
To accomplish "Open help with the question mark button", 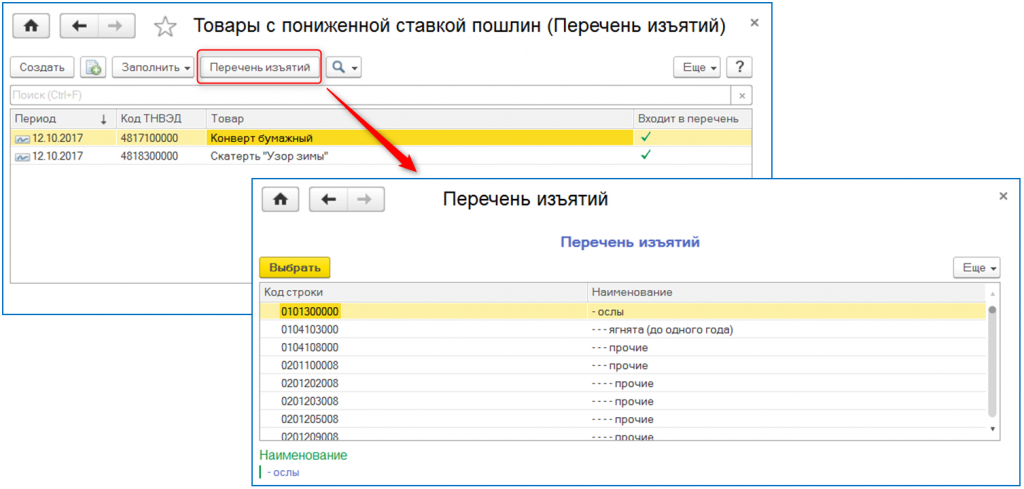I will [739, 68].
